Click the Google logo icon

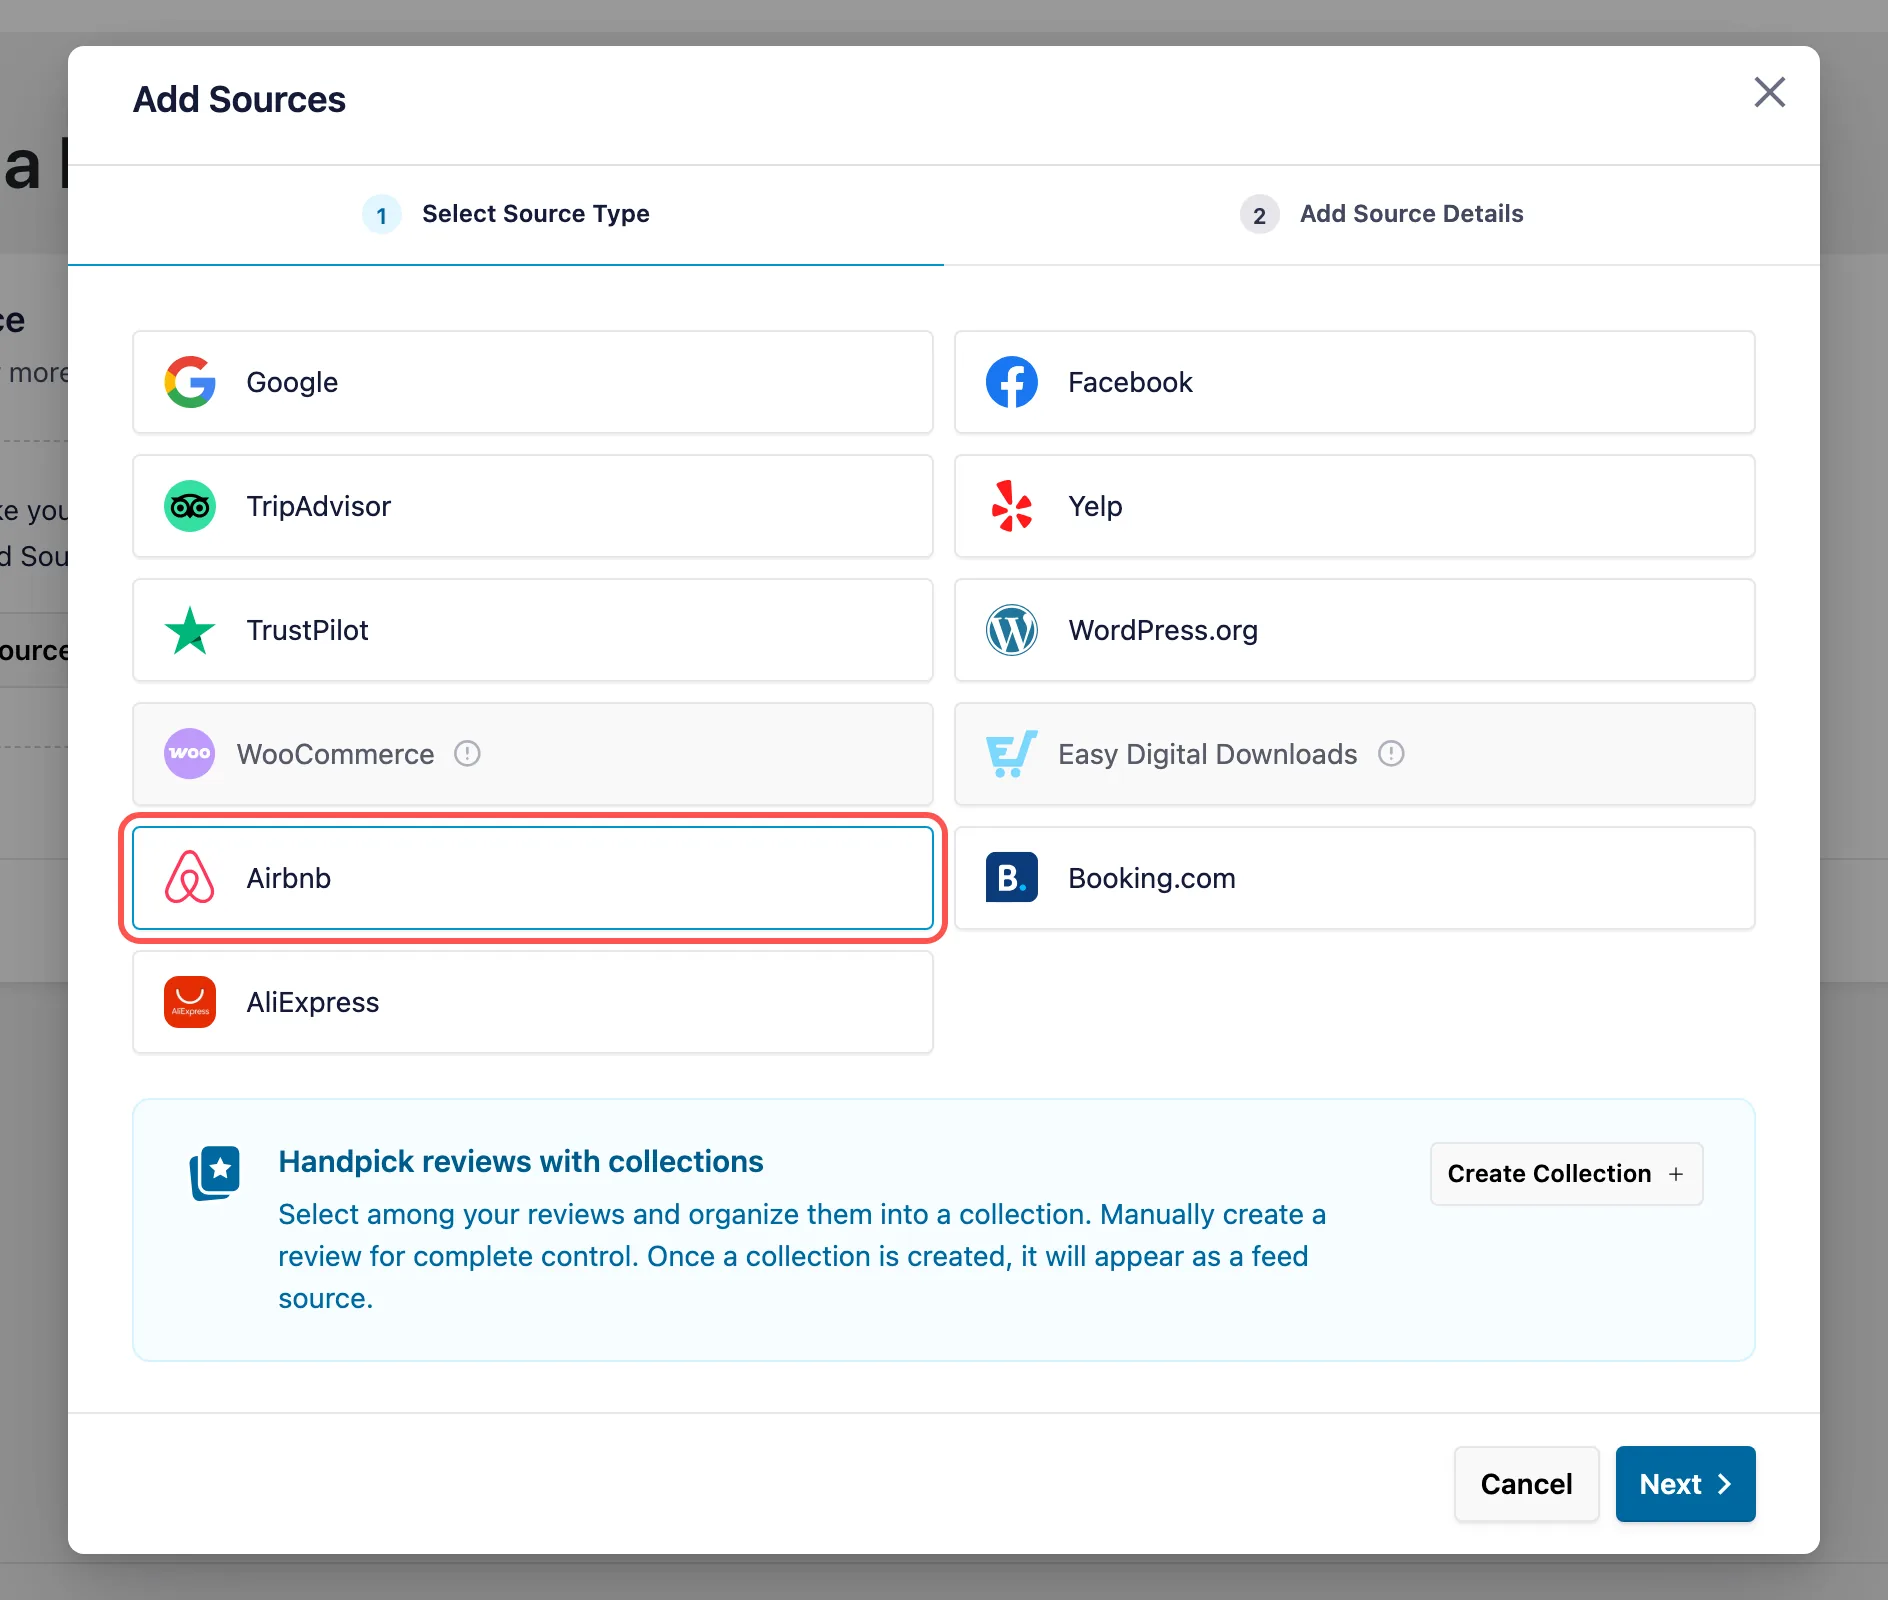(x=190, y=382)
